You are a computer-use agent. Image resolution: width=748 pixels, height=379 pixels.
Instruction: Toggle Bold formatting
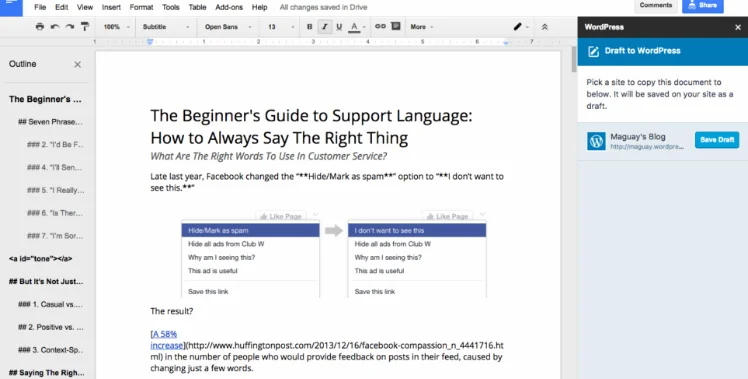(309, 27)
